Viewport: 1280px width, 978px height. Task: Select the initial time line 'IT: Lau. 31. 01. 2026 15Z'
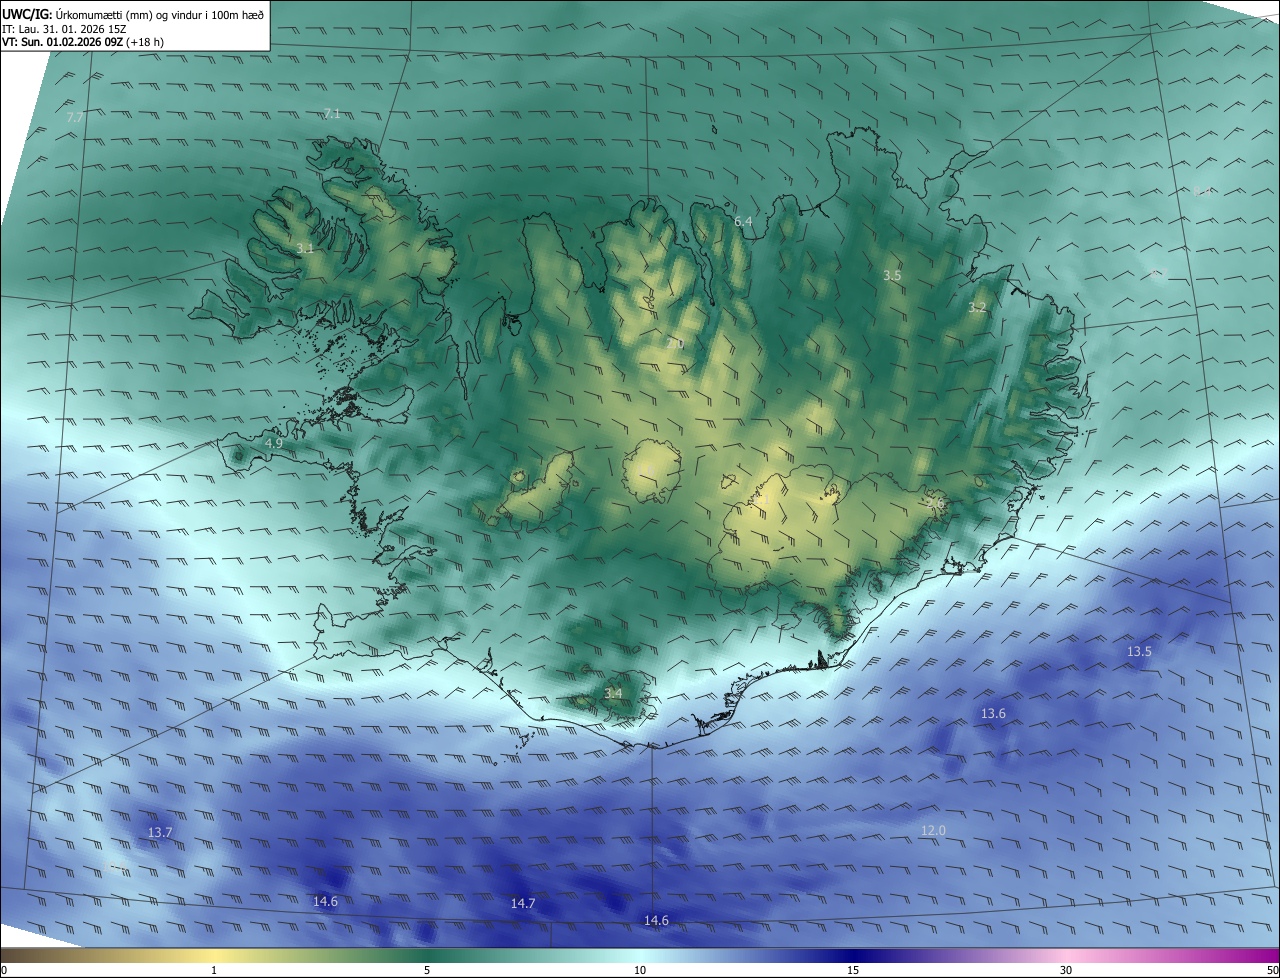pos(63,29)
